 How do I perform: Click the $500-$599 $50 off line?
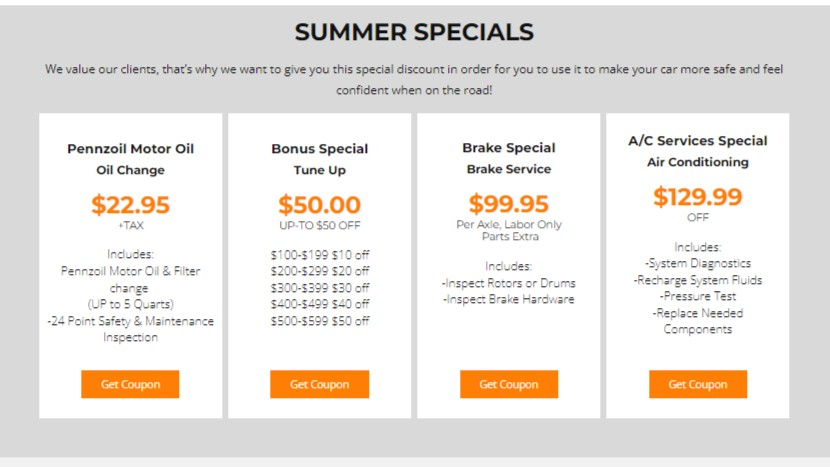click(x=319, y=321)
